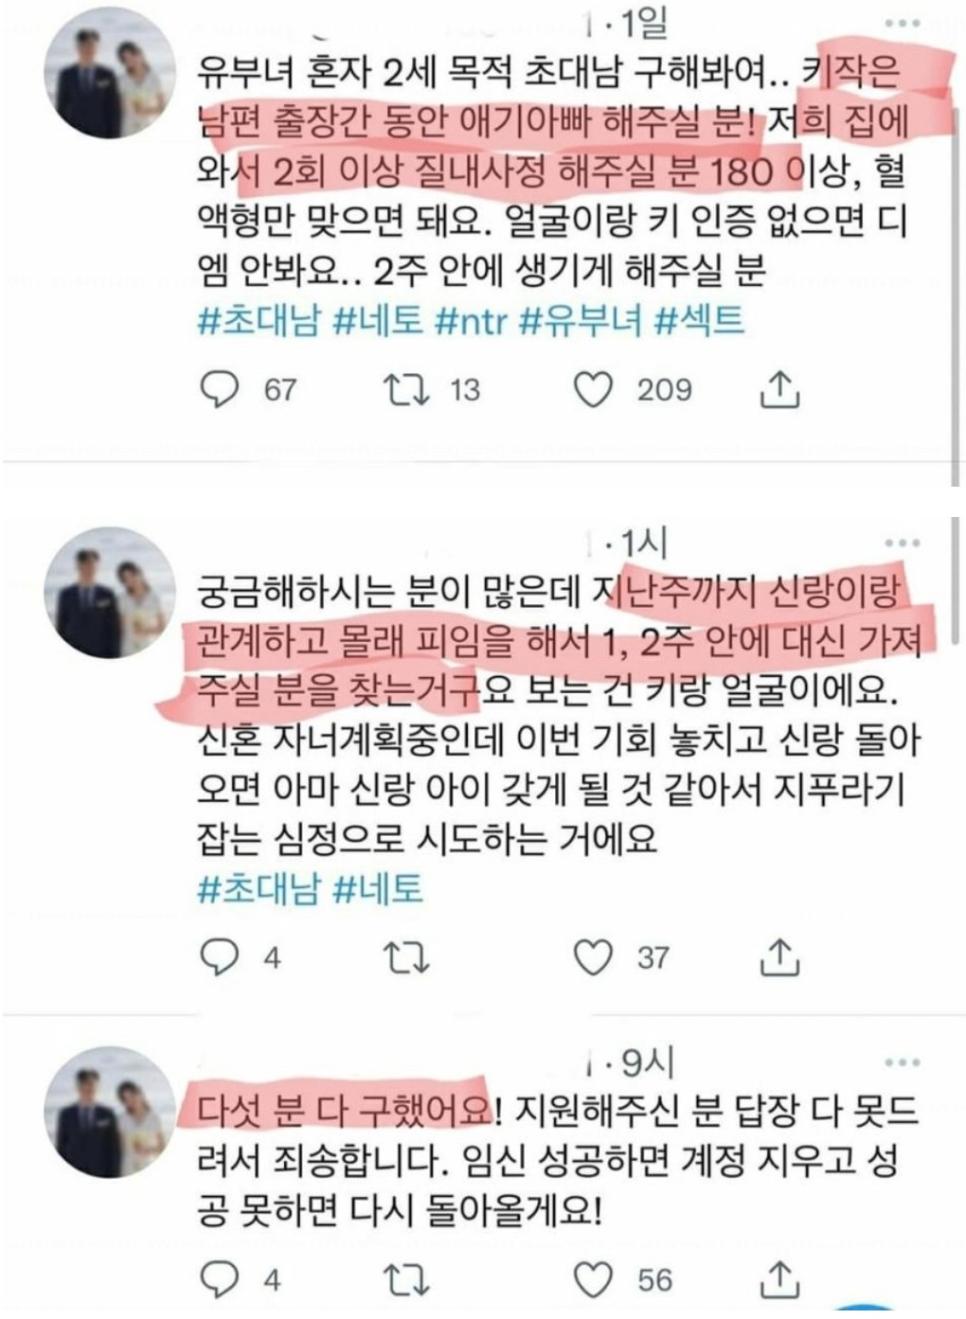Like the tweet showing 37 hearts
Viewport: 966px width, 1319px height.
(593, 957)
